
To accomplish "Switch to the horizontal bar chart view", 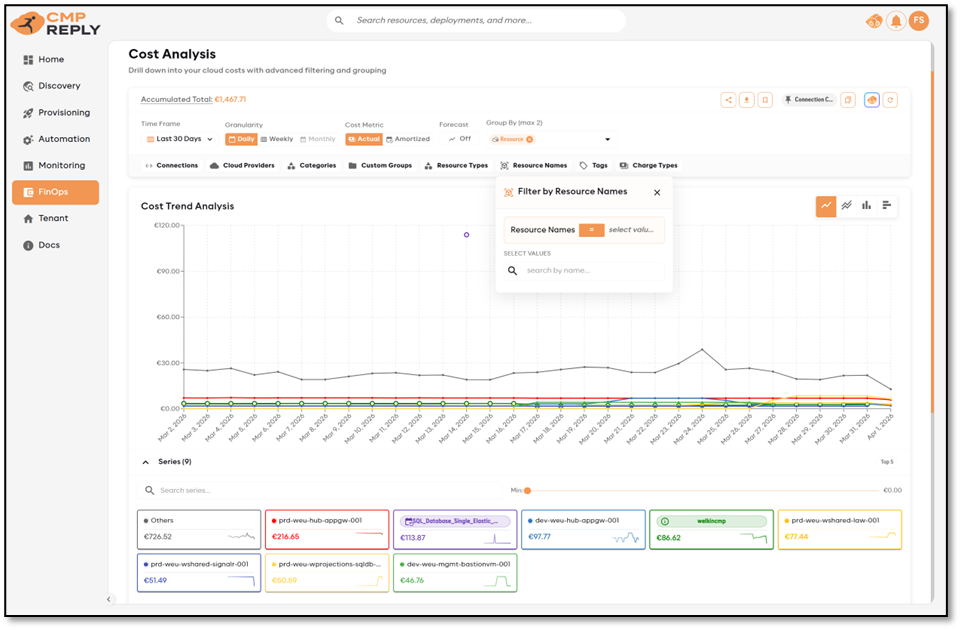I will tap(886, 206).
